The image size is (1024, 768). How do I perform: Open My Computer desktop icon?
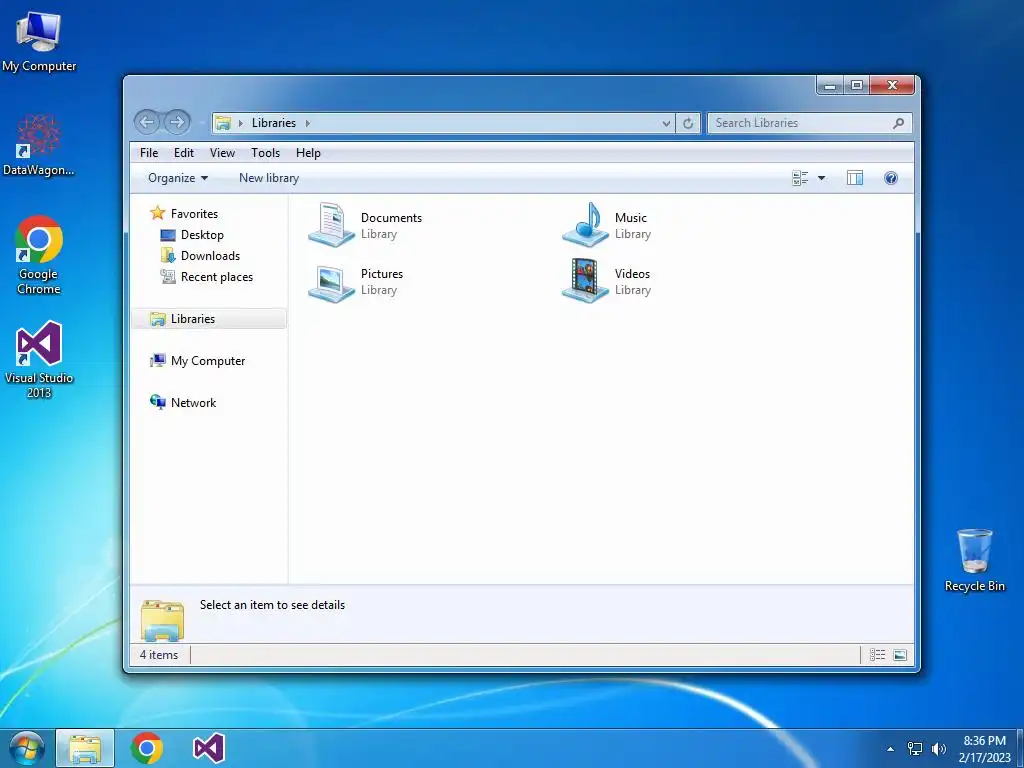[39, 42]
